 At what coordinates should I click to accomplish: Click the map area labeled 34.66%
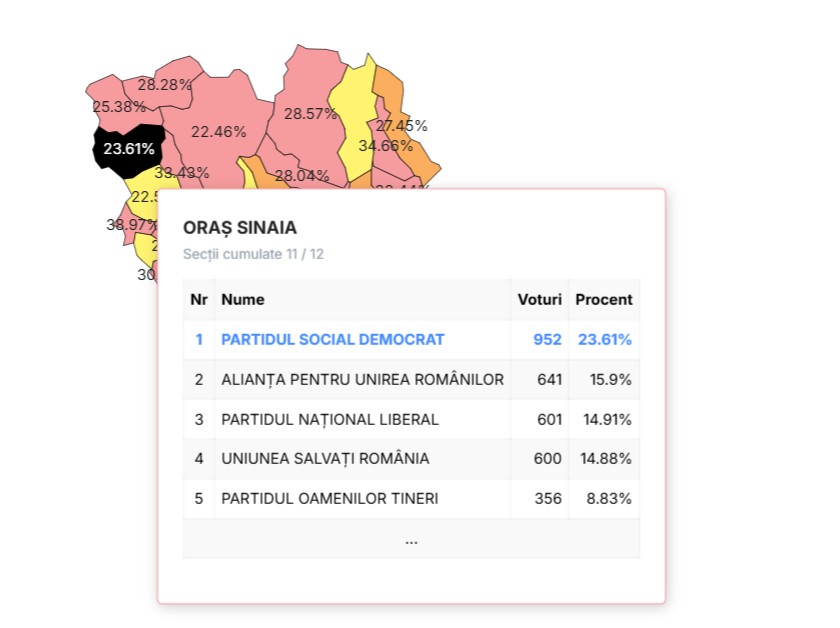click(386, 146)
